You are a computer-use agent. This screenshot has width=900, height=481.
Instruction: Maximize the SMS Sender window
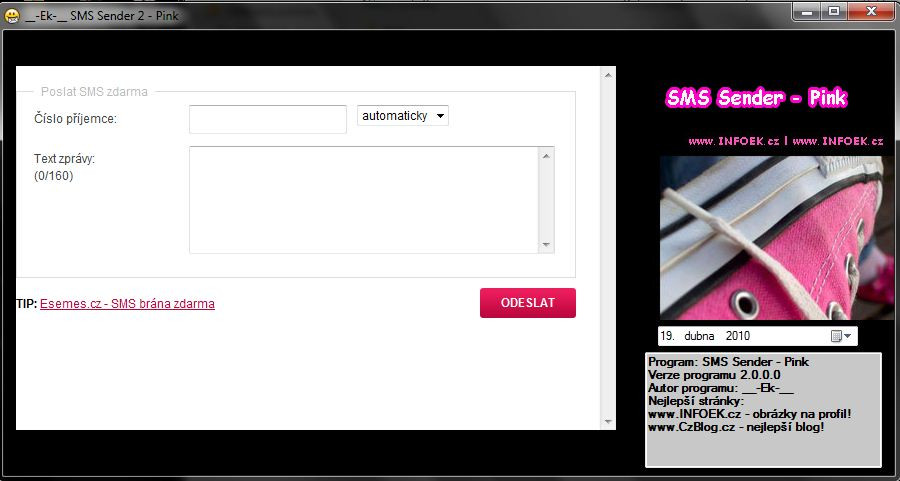(x=833, y=11)
